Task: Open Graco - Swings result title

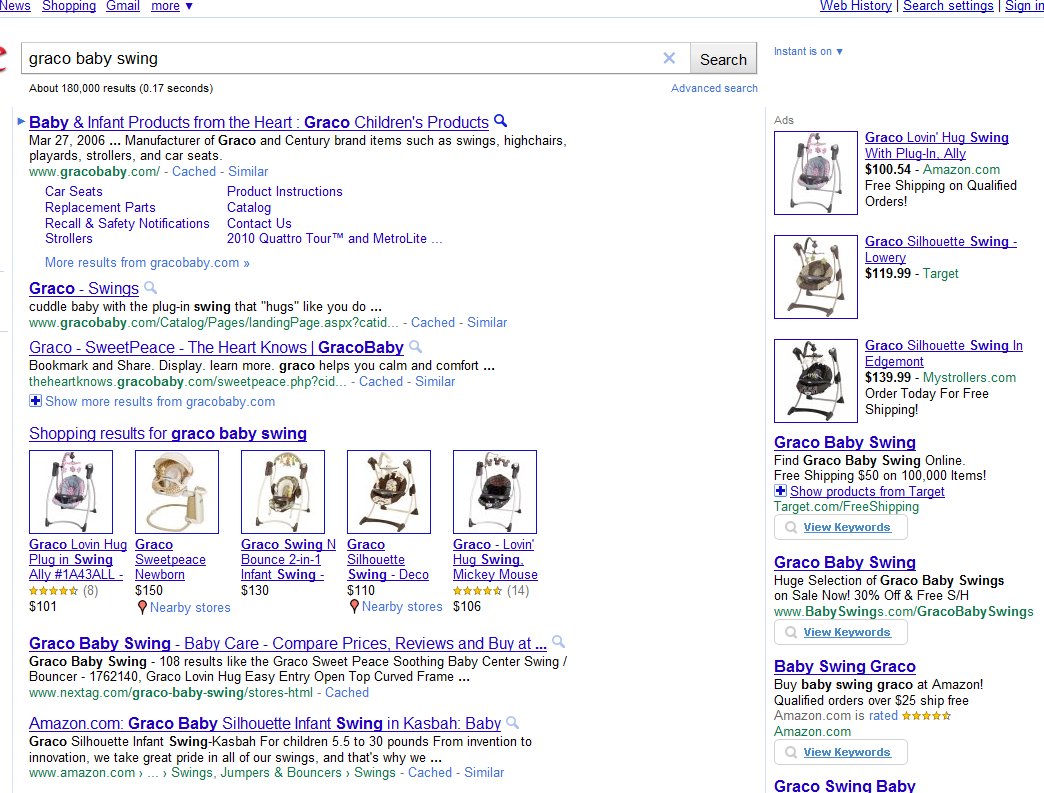Action: click(x=84, y=288)
